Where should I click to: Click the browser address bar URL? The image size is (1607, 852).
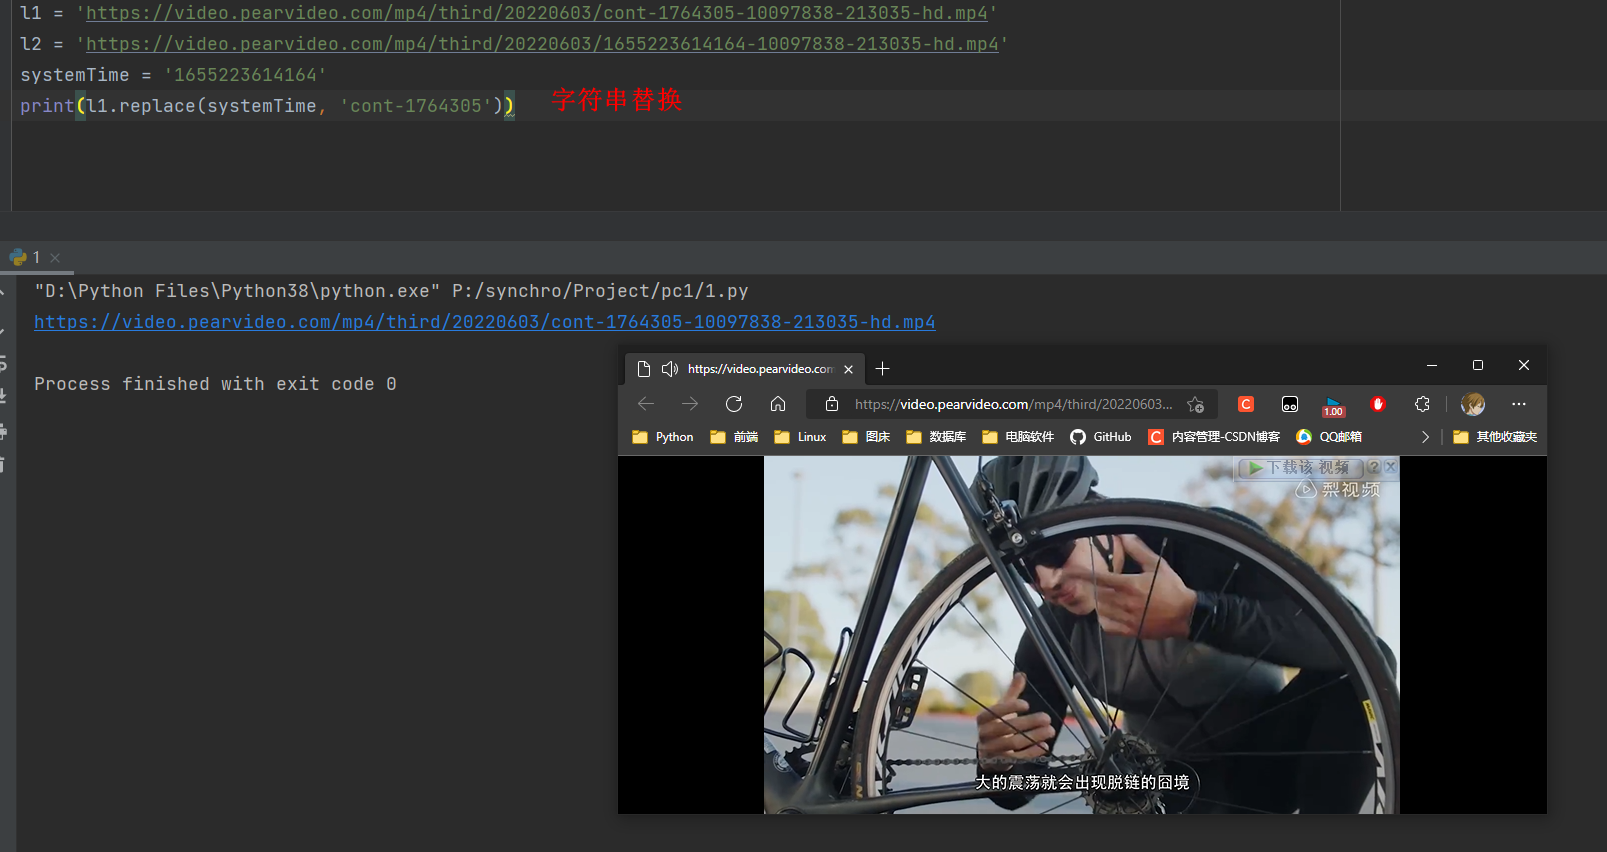1013,404
